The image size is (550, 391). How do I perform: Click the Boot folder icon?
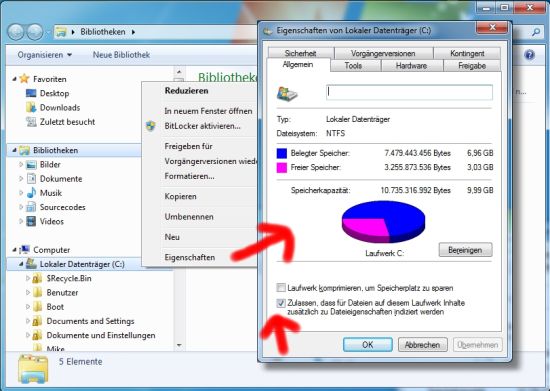coord(38,307)
